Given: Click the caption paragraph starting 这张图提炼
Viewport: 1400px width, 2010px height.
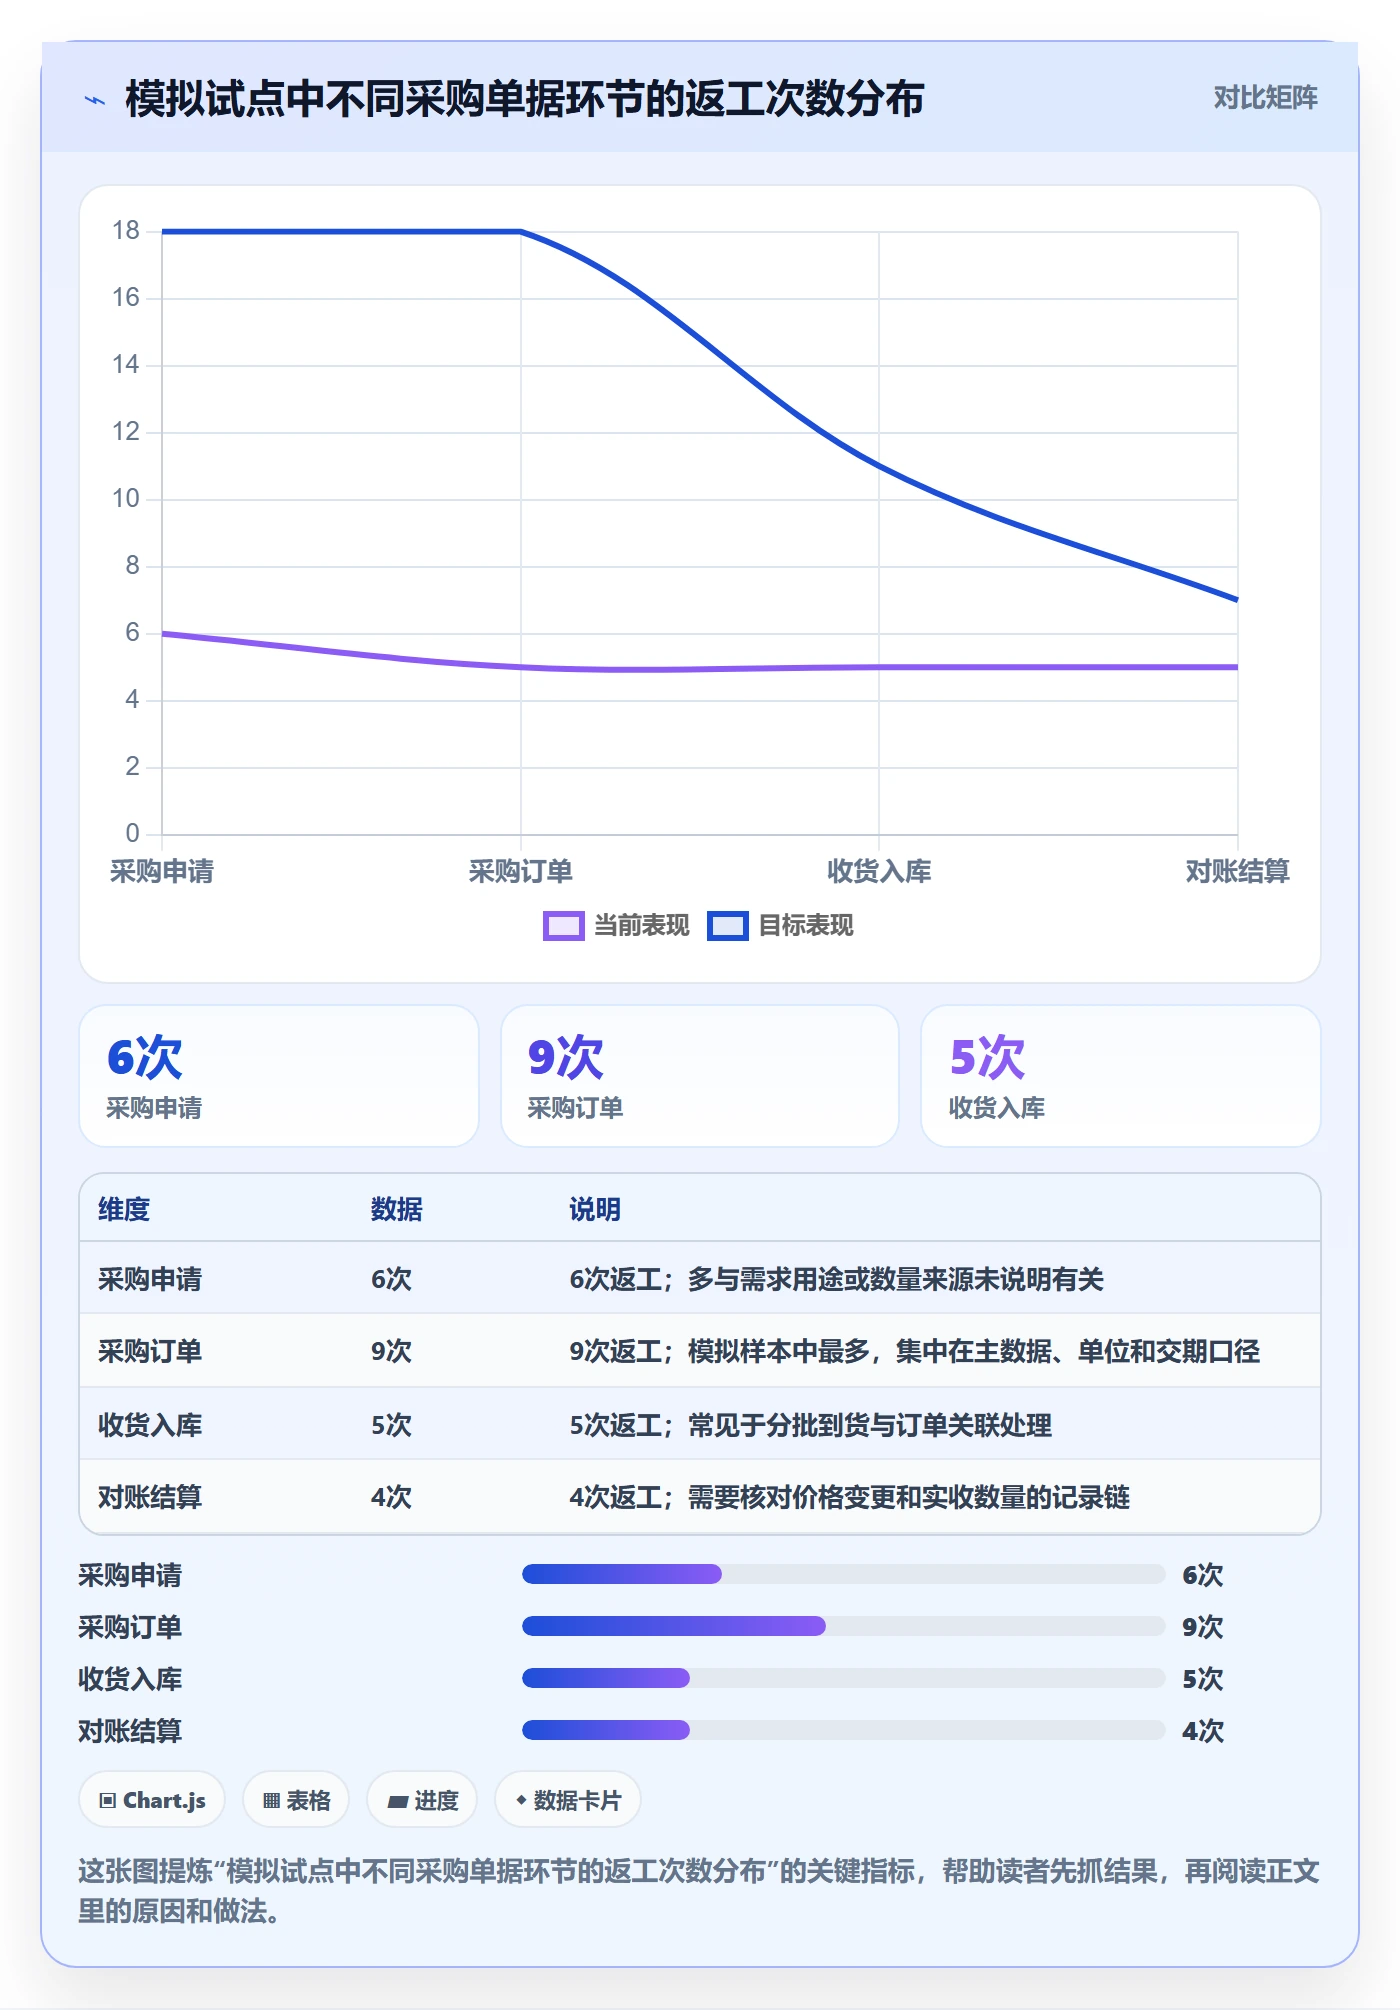Looking at the screenshot, I should pyautogui.click(x=699, y=1891).
